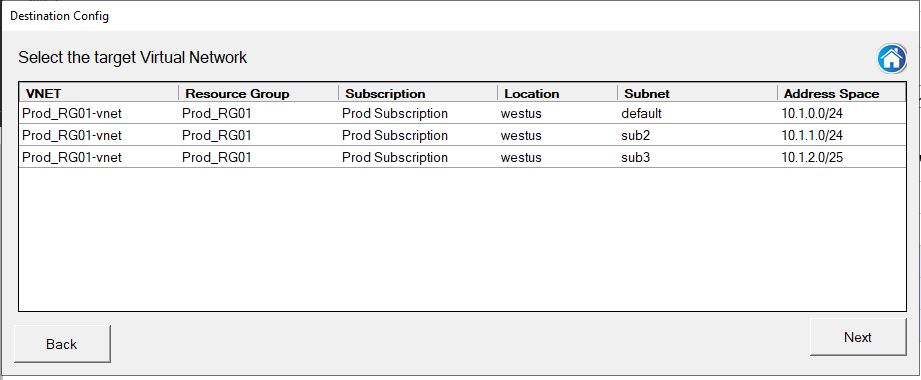This screenshot has height=380, width=921.
Task: Click westus location in sub3 row
Action: pos(521,157)
